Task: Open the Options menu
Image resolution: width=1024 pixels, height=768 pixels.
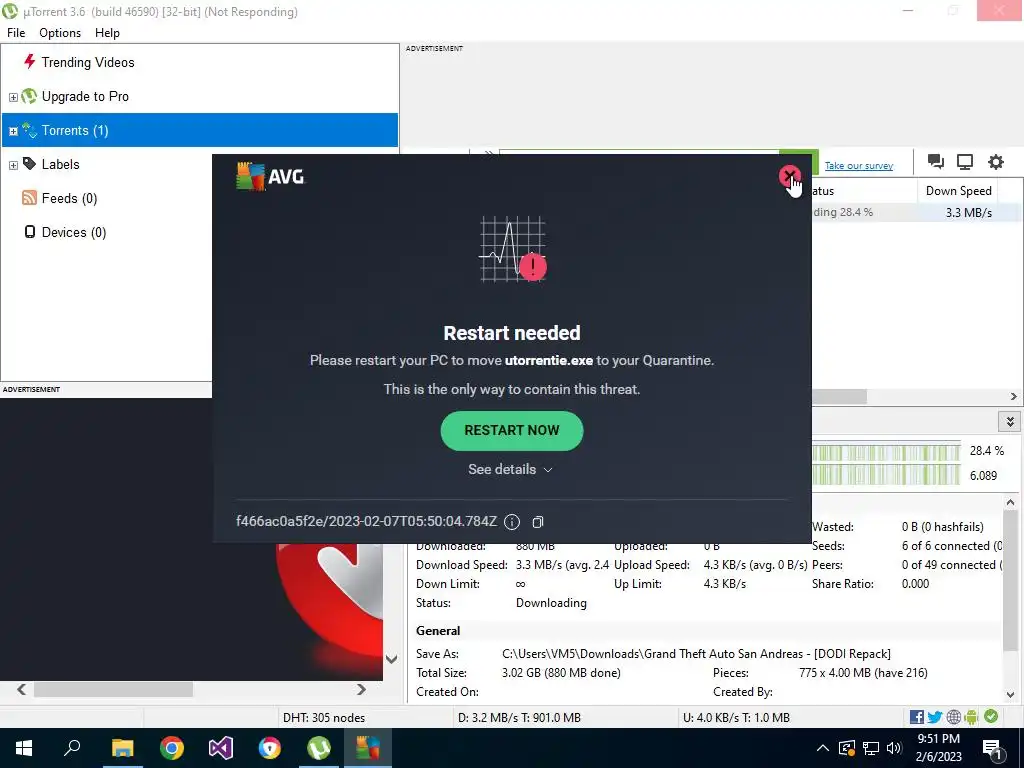Action: 60,33
